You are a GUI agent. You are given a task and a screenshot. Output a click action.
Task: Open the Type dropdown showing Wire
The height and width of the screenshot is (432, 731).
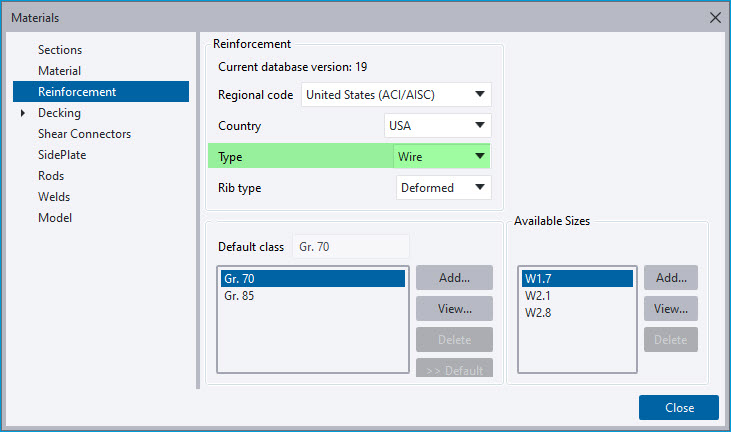click(x=441, y=157)
